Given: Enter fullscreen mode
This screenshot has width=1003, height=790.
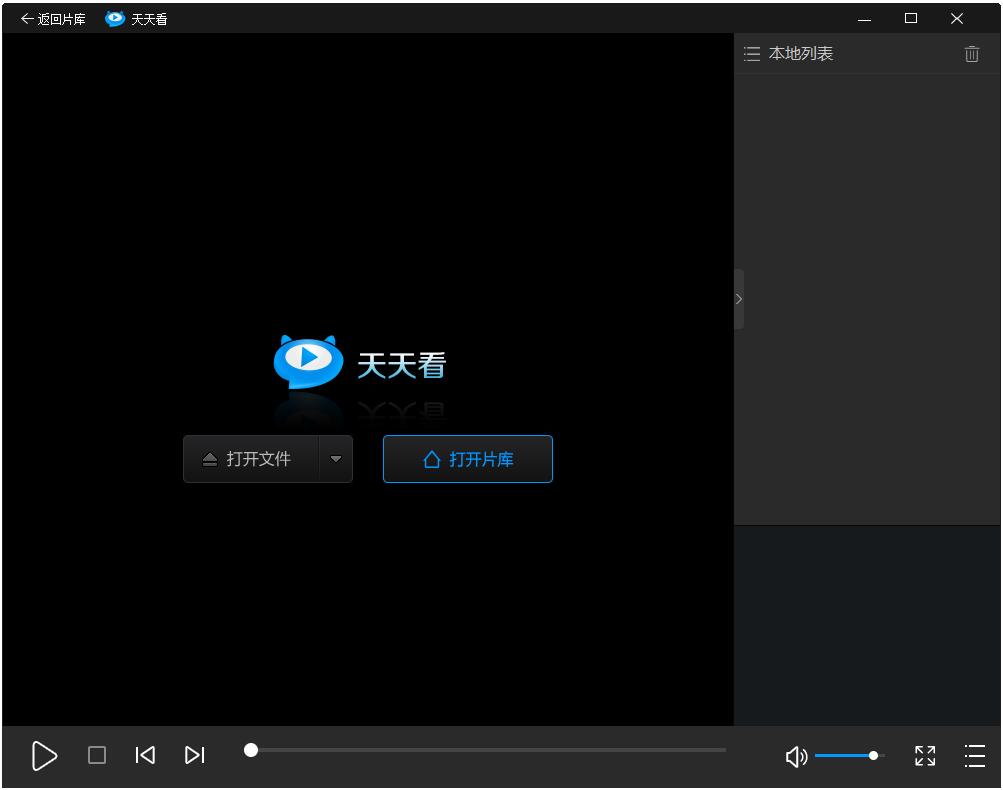Looking at the screenshot, I should point(925,756).
